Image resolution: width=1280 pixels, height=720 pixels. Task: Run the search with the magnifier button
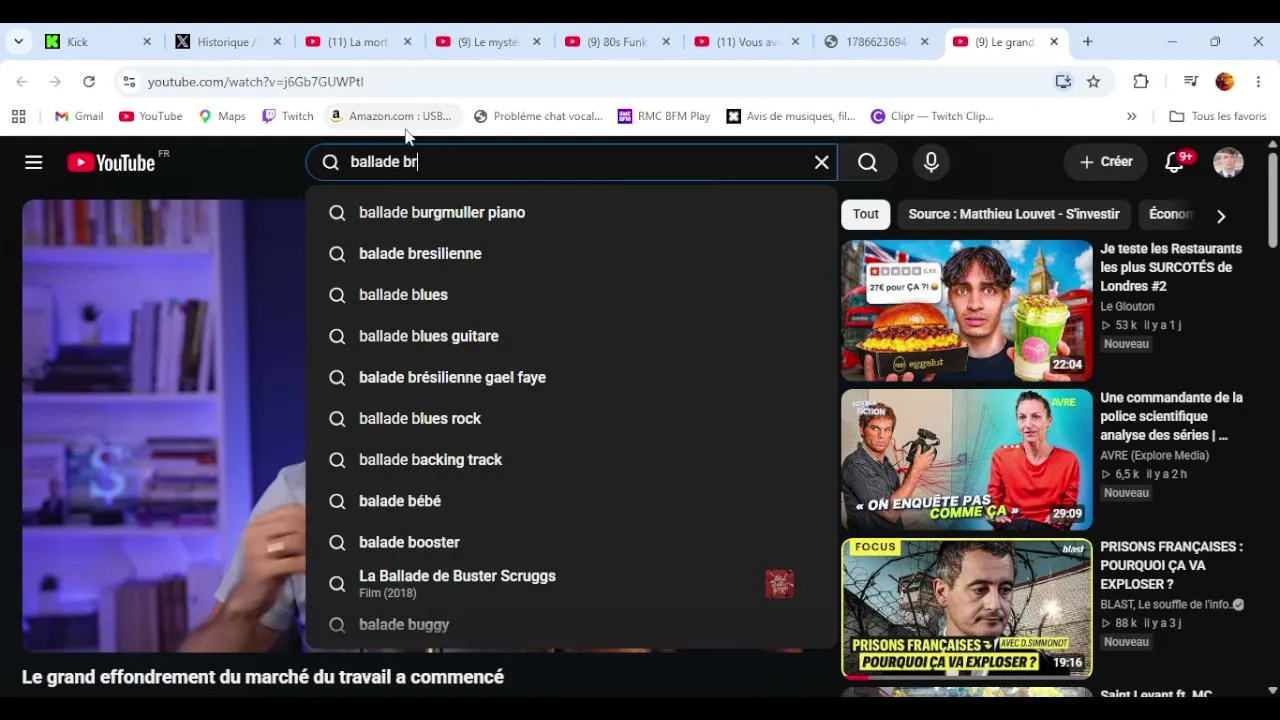click(868, 162)
